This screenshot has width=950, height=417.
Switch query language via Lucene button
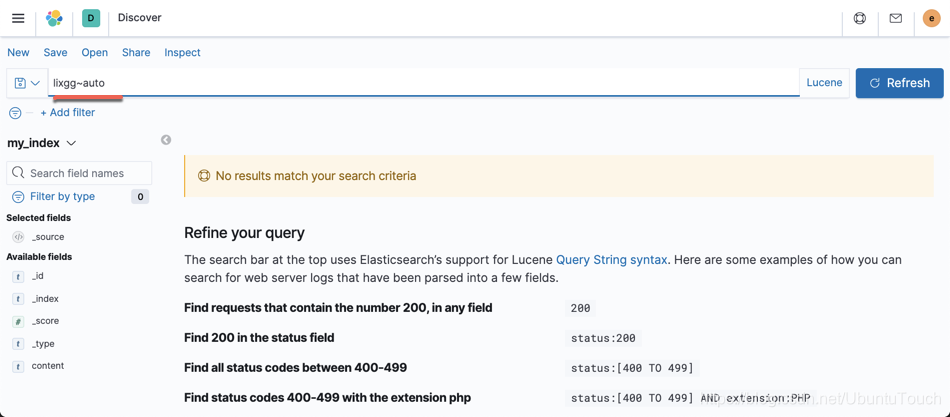pos(824,83)
